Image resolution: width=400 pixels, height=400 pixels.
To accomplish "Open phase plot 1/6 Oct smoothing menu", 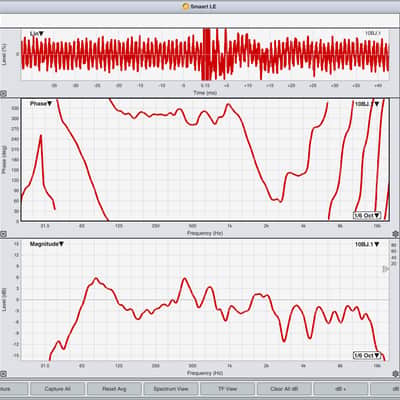I will click(x=367, y=215).
